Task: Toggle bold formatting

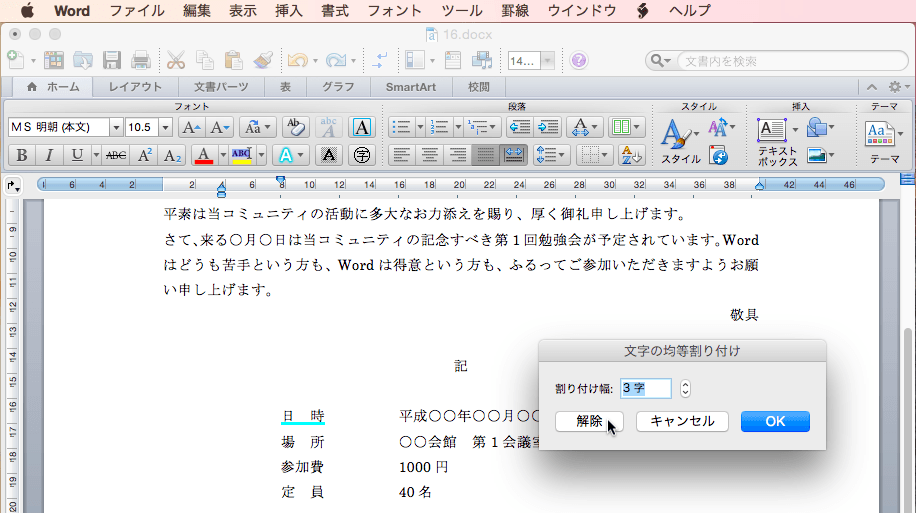Action: [x=22, y=155]
